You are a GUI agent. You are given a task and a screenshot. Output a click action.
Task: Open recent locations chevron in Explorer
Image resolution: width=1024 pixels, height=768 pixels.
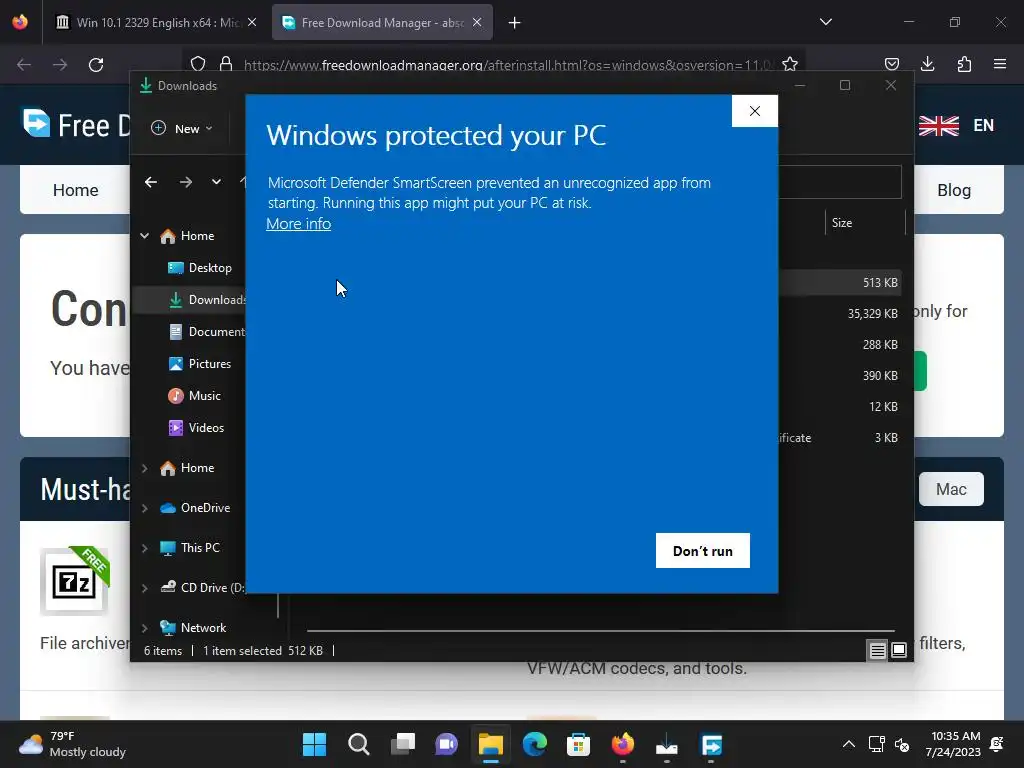(x=216, y=182)
